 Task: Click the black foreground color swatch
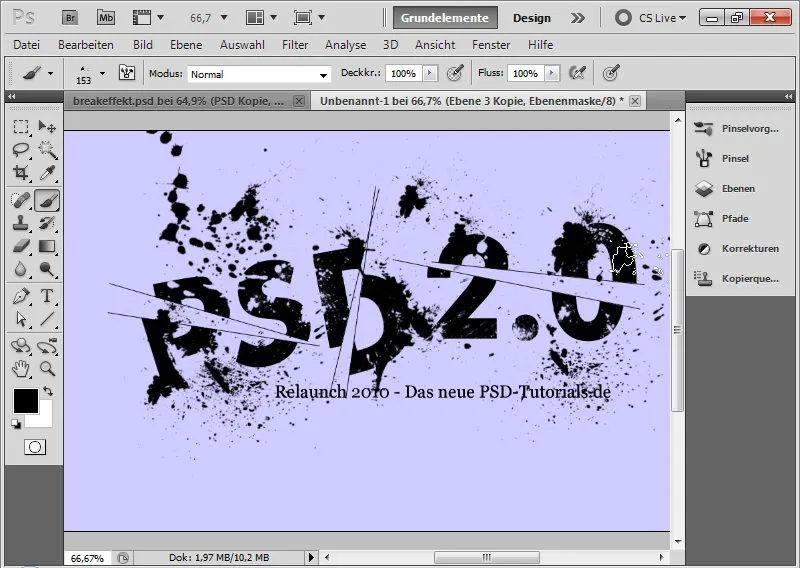[x=24, y=399]
